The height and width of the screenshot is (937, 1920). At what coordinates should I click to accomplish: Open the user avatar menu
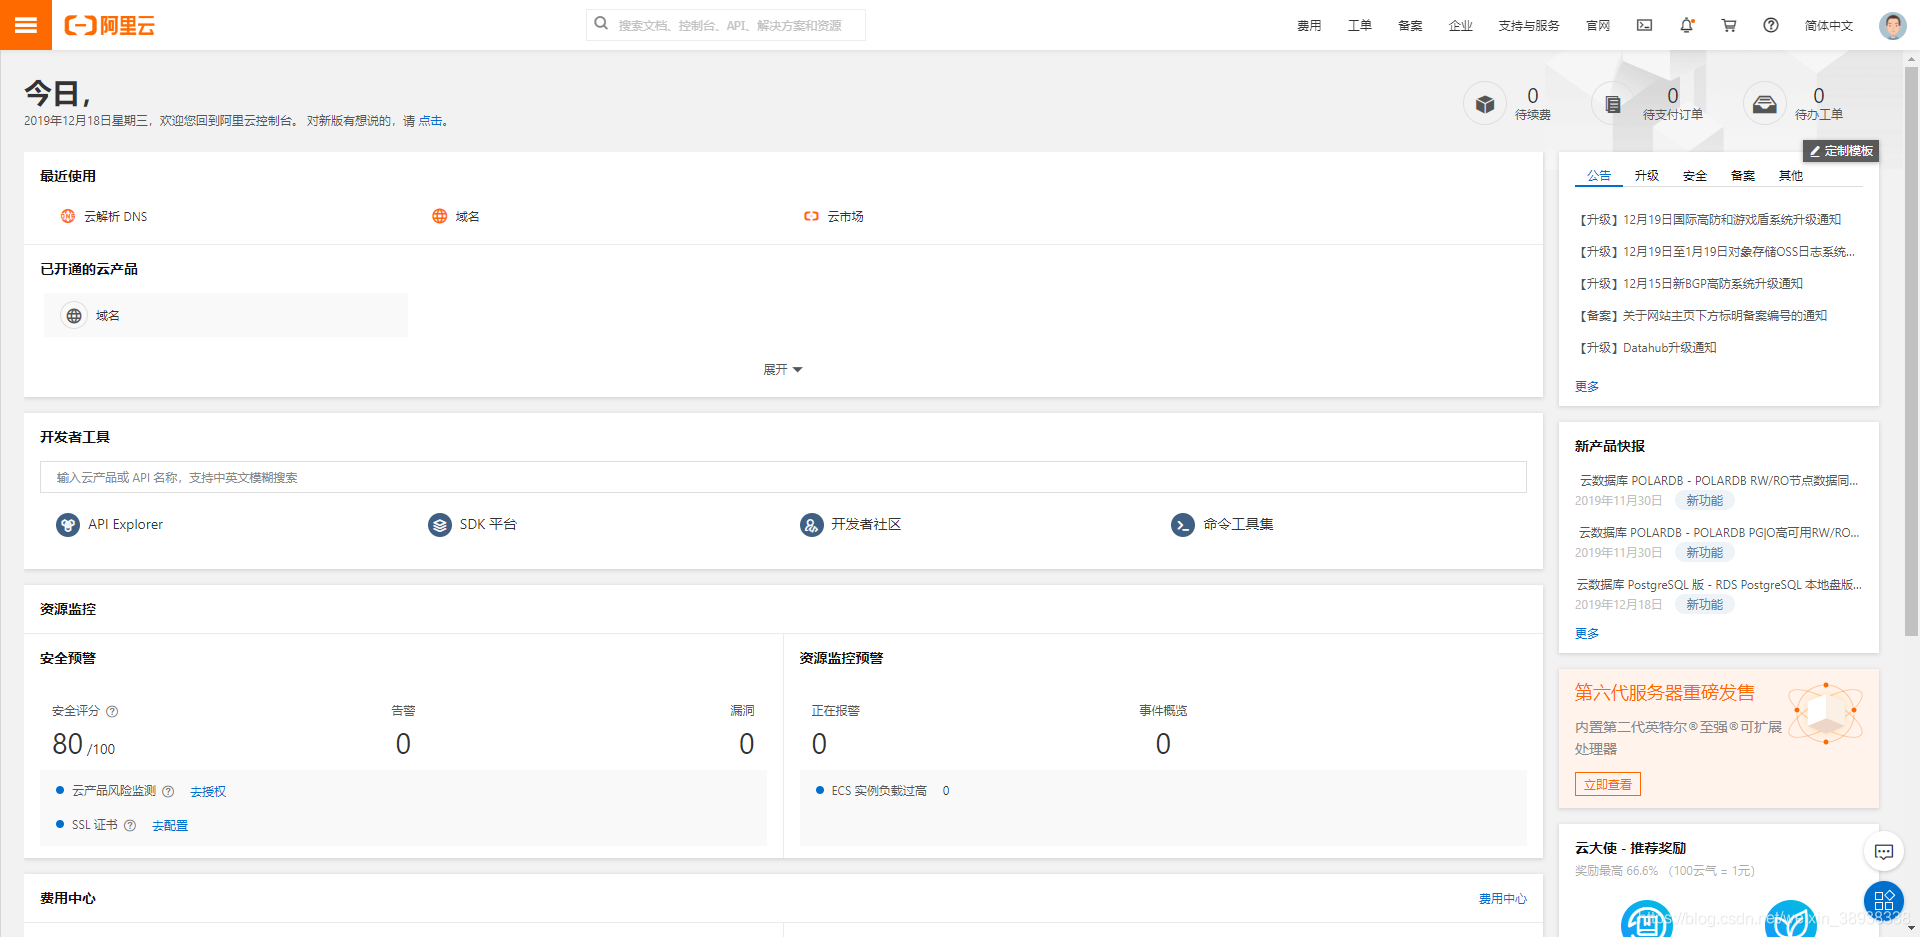tap(1892, 25)
